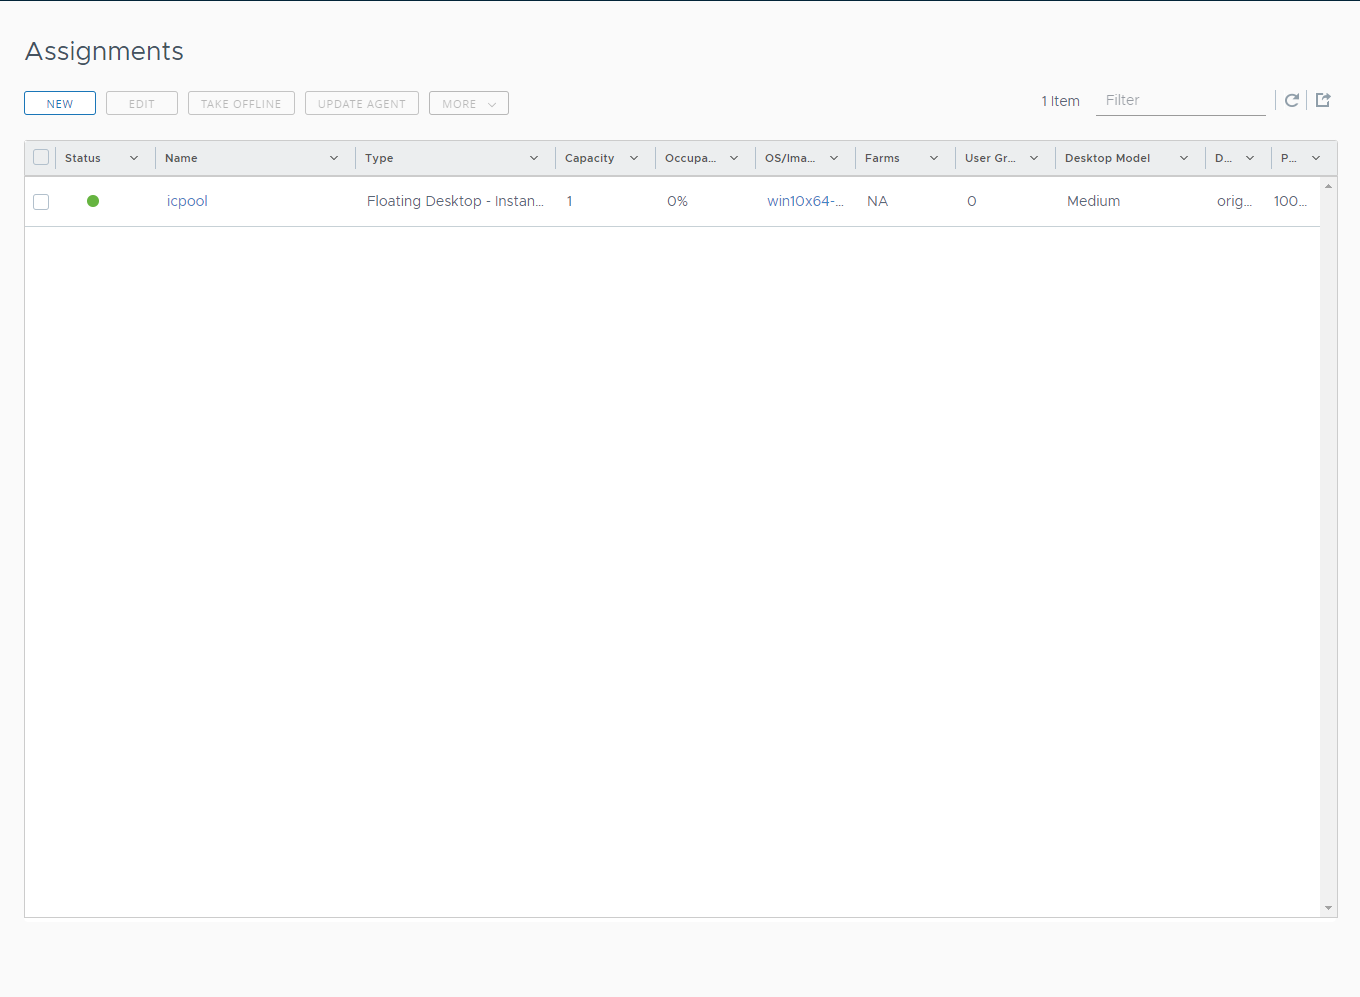Expand the MORE dropdown button
This screenshot has height=997, width=1360.
469,103
